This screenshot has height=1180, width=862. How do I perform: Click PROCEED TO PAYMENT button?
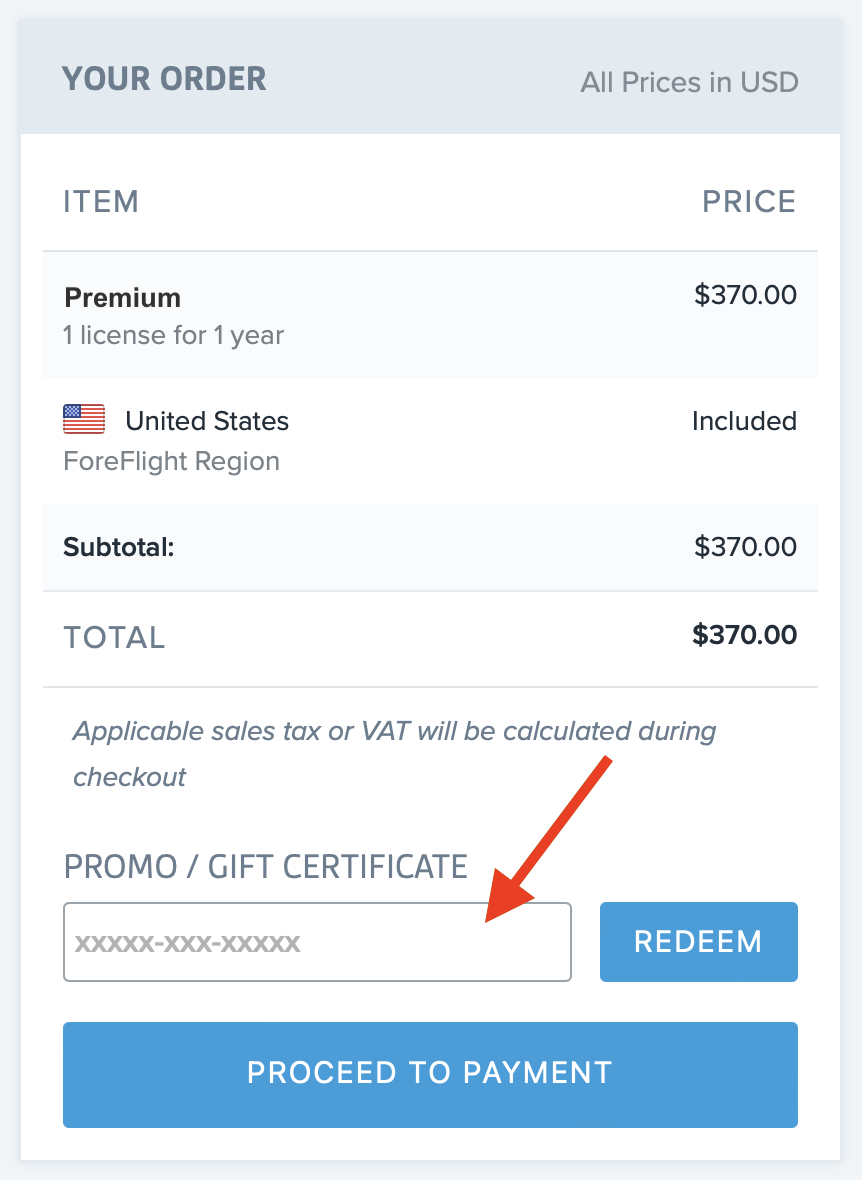[x=430, y=1074]
